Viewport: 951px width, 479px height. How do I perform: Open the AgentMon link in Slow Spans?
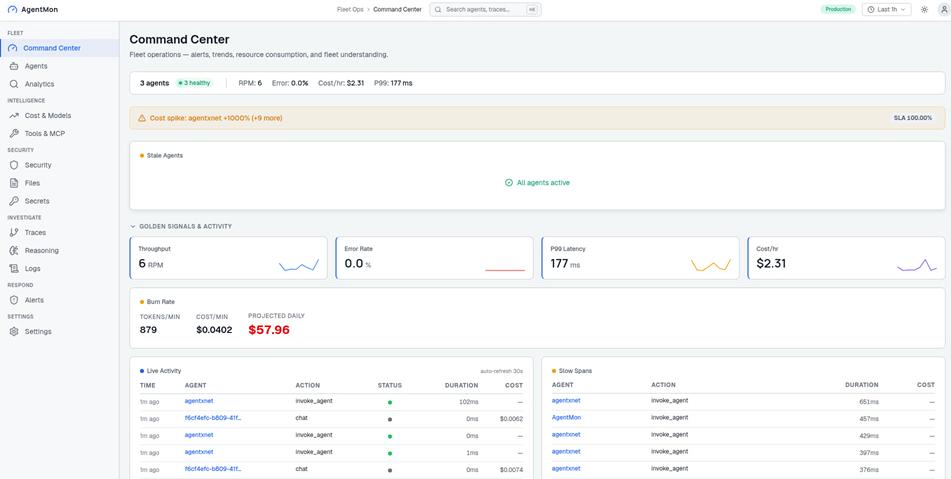pyautogui.click(x=566, y=418)
